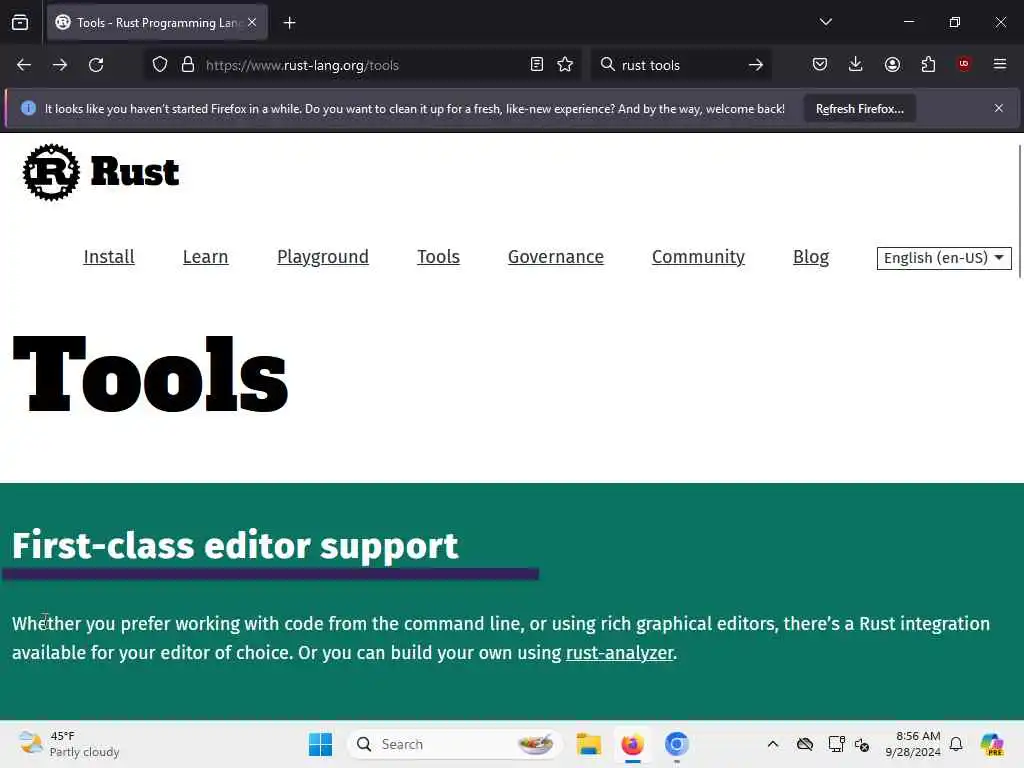Open a new tab with plus button
The image size is (1024, 768).
[289, 23]
